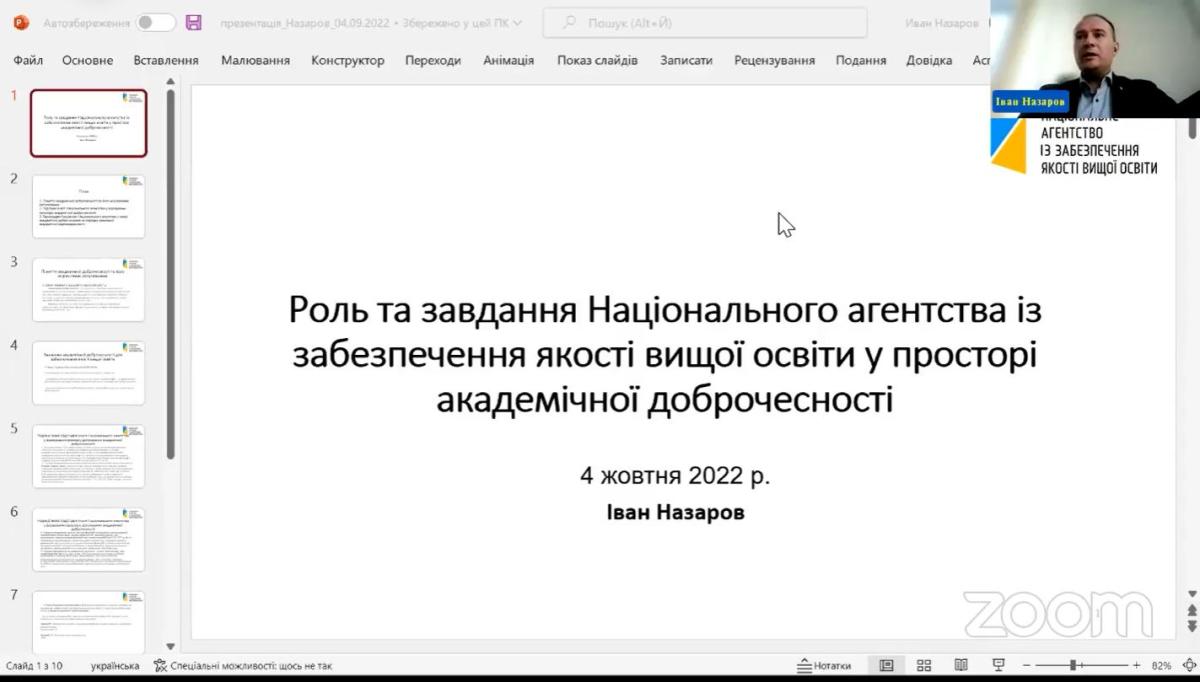
Task: Click the zoom in plus button
Action: (1137, 665)
